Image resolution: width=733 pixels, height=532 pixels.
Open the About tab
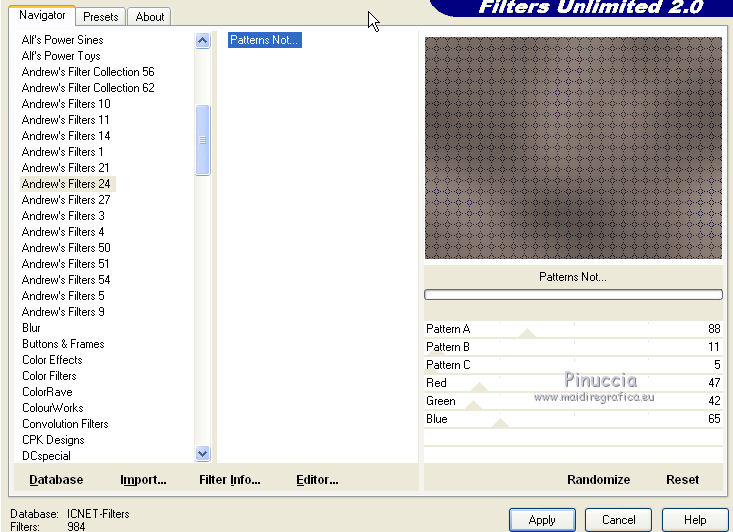pos(150,17)
